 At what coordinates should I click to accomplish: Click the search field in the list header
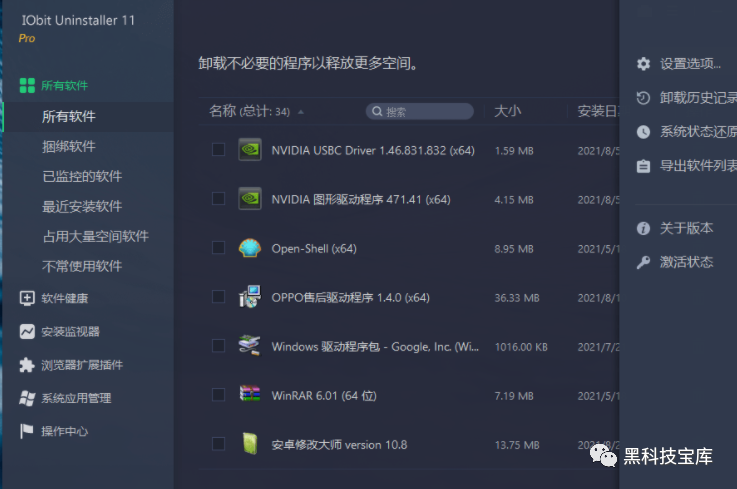tap(420, 111)
